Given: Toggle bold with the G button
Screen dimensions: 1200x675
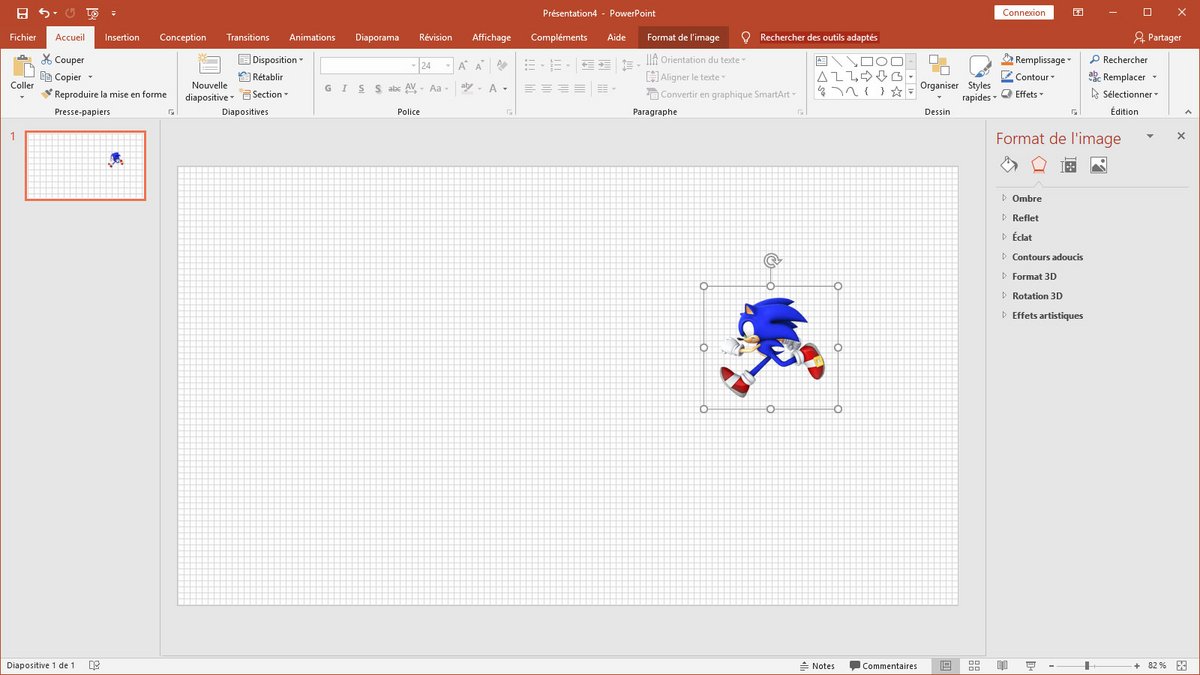Looking at the screenshot, I should (x=328, y=89).
